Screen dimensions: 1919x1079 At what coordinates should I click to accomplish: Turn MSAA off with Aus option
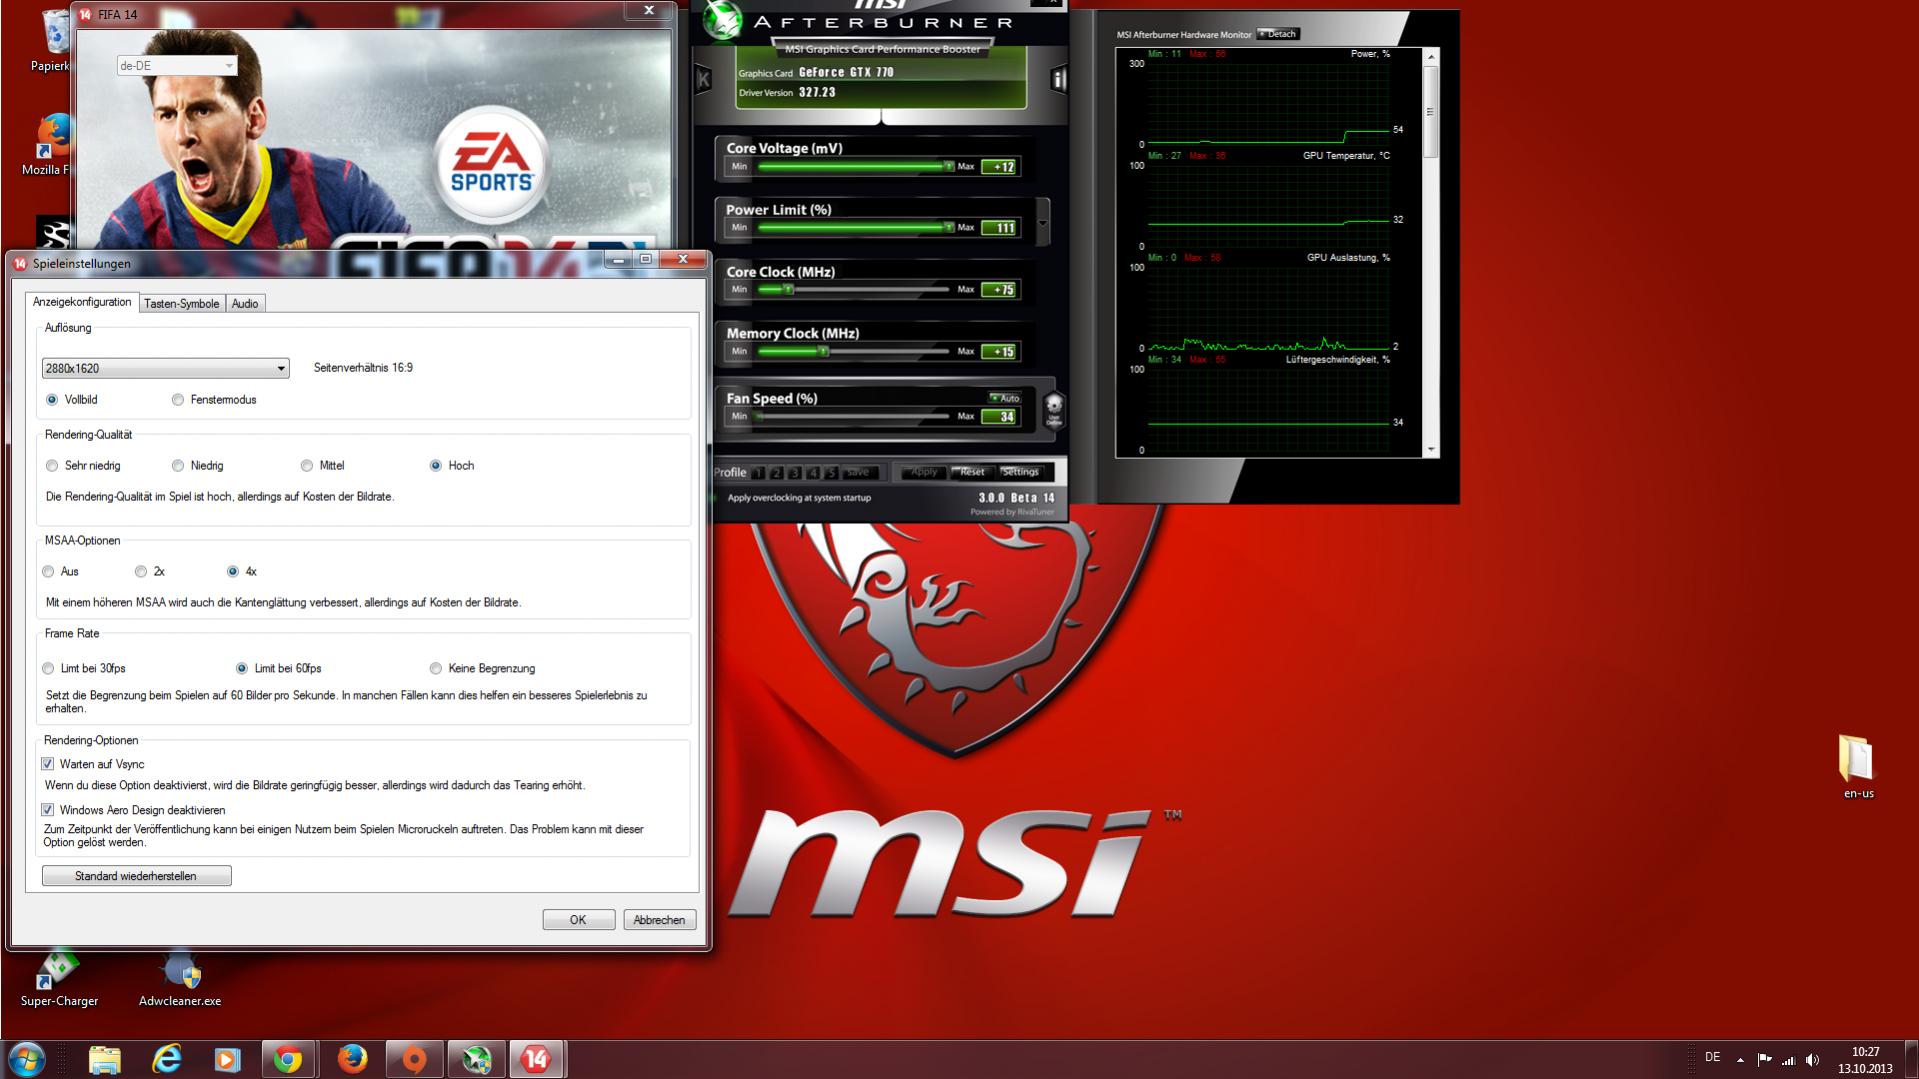tap(48, 572)
